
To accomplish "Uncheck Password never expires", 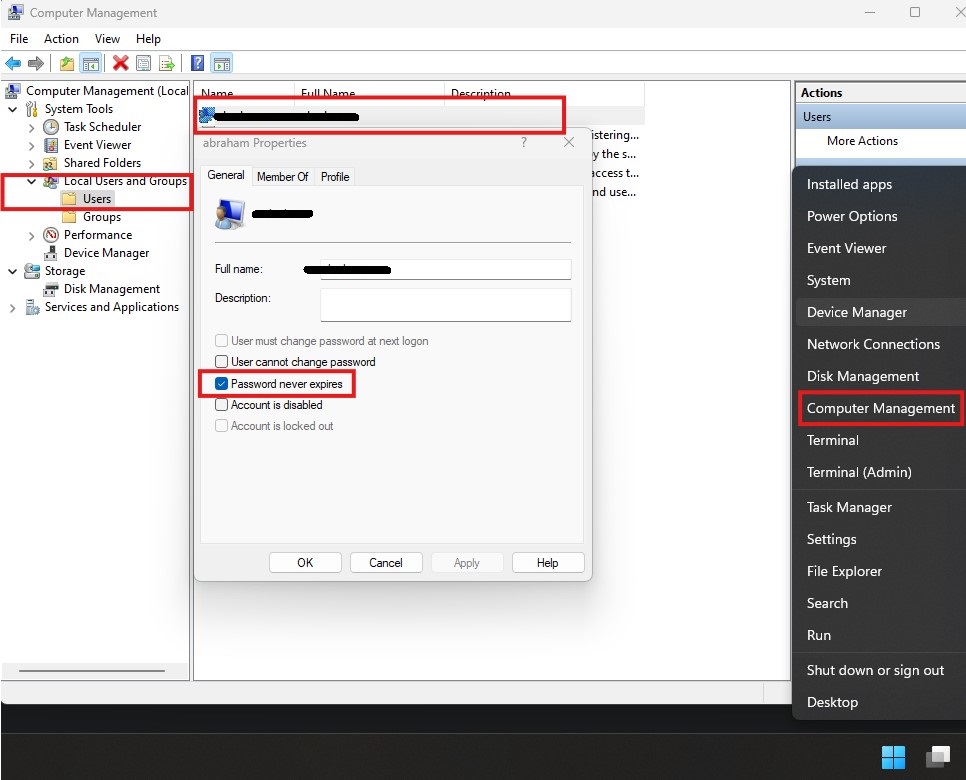I will coord(221,383).
